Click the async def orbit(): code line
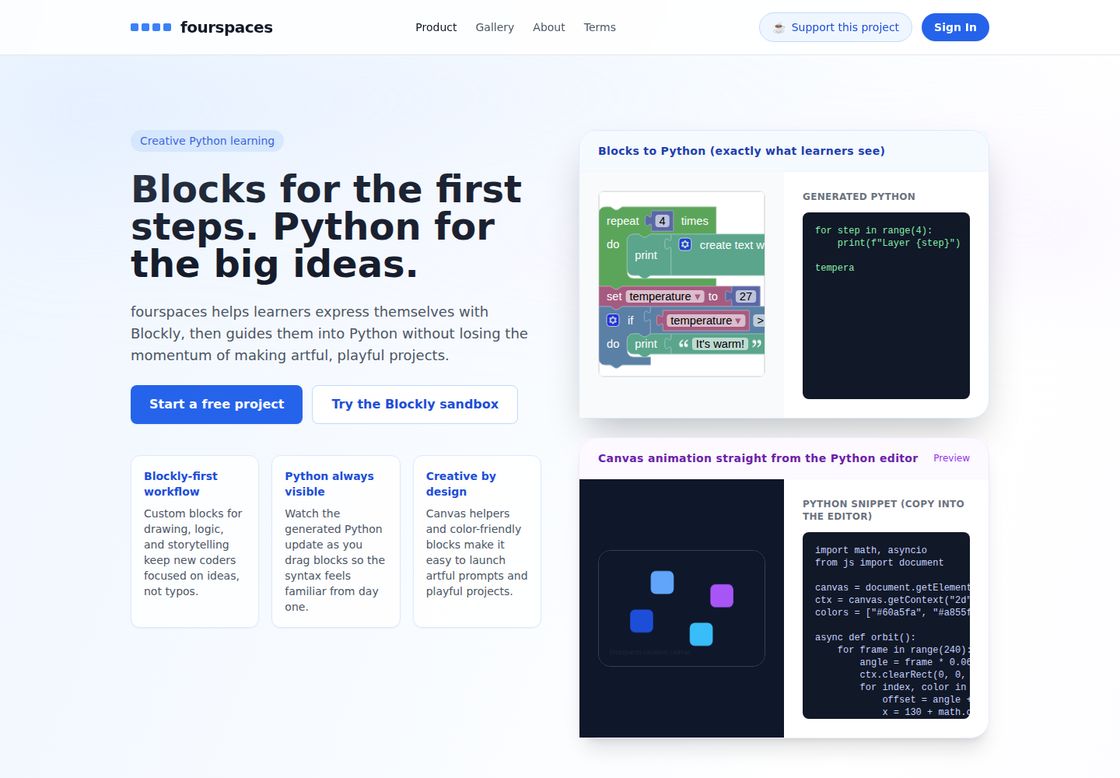 [865, 637]
